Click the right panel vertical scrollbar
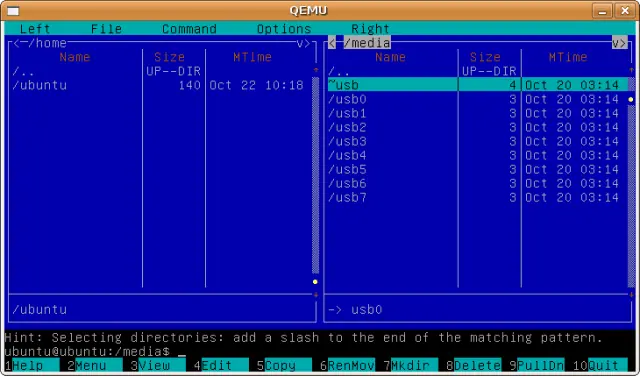The width and height of the screenshot is (640, 376). tap(631, 182)
